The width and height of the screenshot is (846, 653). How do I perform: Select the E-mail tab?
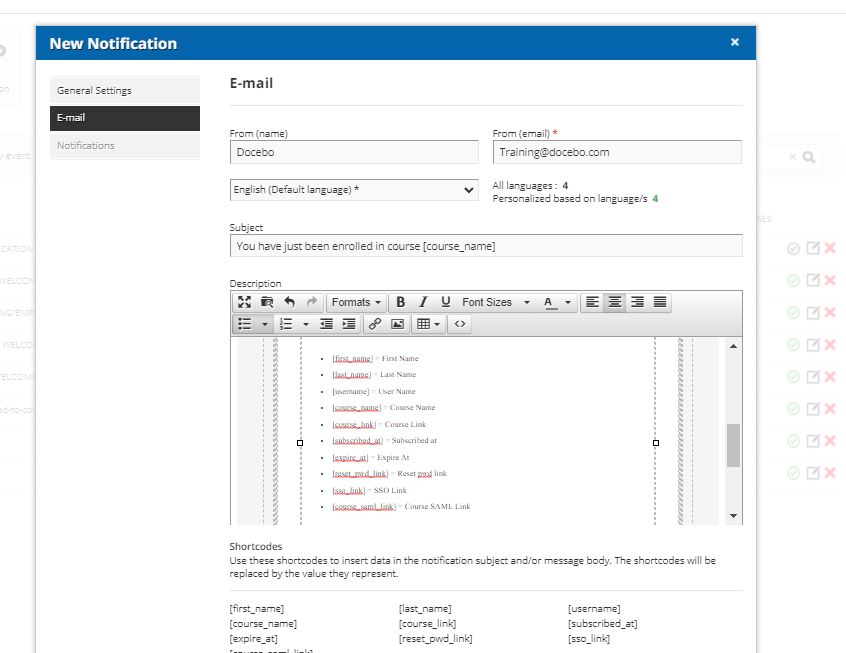(125, 118)
